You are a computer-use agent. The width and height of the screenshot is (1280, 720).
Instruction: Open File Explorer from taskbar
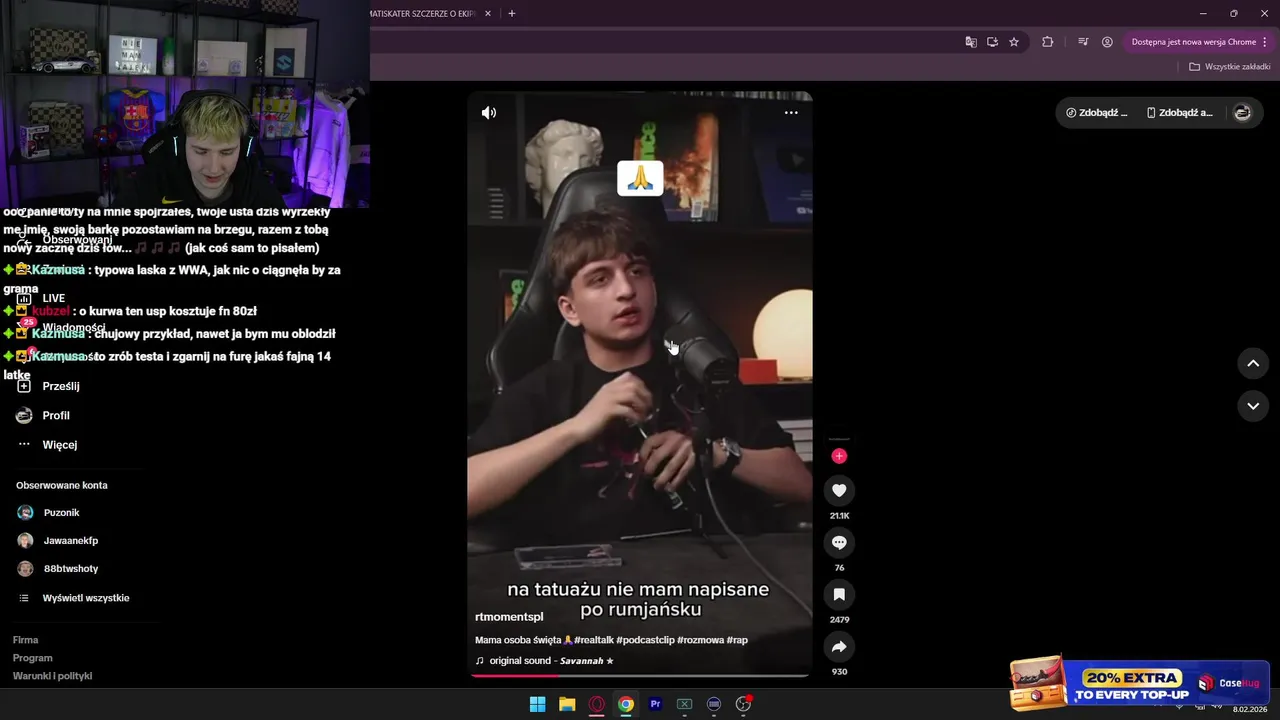pyautogui.click(x=567, y=704)
